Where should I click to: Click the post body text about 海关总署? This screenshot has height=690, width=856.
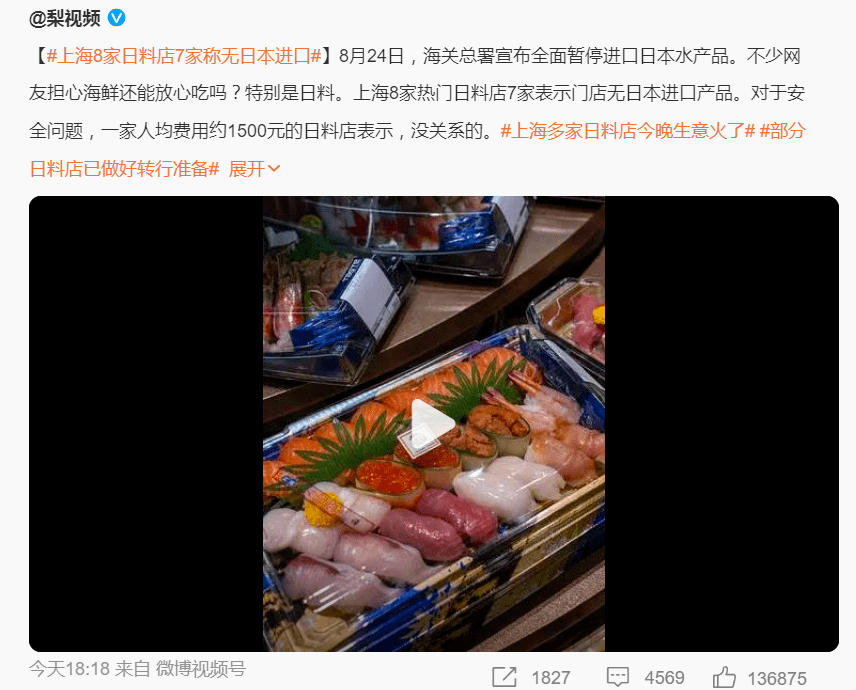point(417,93)
